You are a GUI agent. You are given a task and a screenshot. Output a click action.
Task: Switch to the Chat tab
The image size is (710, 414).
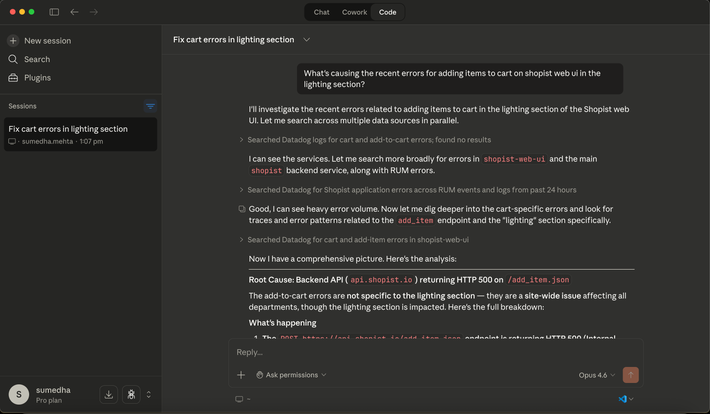[321, 12]
